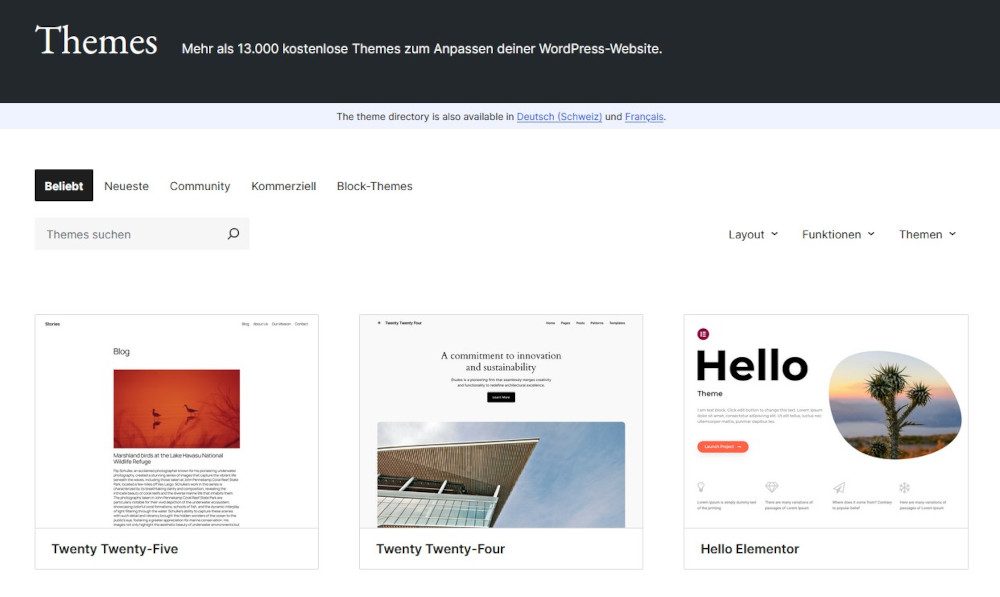The image size is (1000, 597).
Task: Focus the 'Themes suchen' search field
Action: (x=142, y=234)
